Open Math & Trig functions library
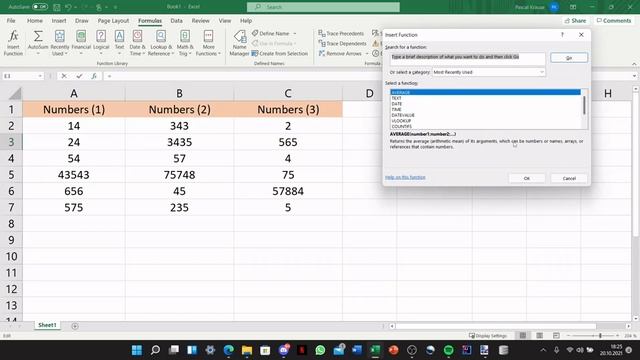This screenshot has height=360, width=640. [x=185, y=43]
